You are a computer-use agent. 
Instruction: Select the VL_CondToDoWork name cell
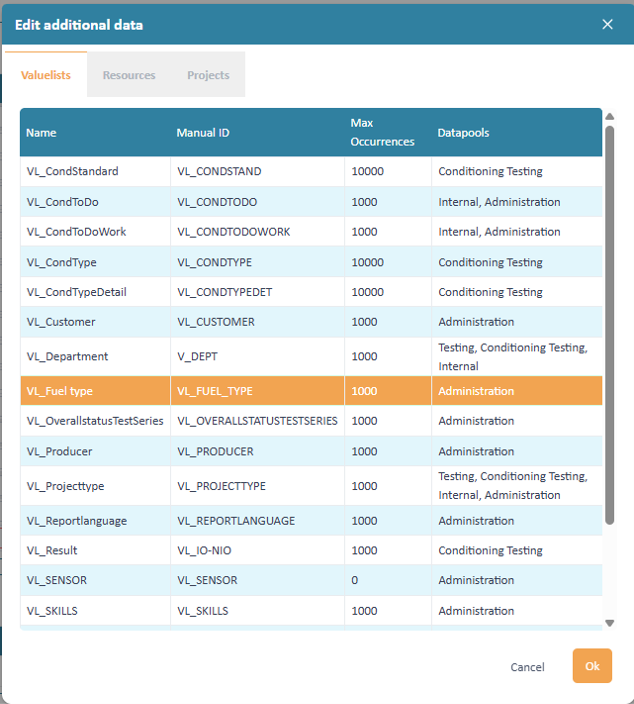[x=95, y=232]
